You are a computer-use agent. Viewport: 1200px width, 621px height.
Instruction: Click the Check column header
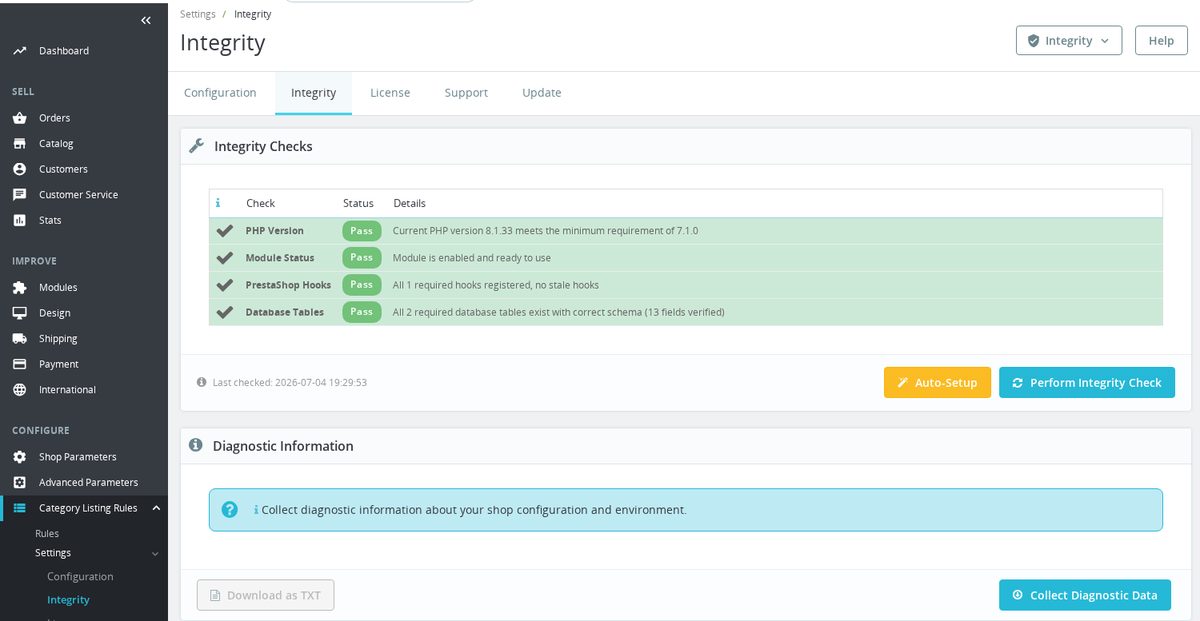tap(260, 202)
